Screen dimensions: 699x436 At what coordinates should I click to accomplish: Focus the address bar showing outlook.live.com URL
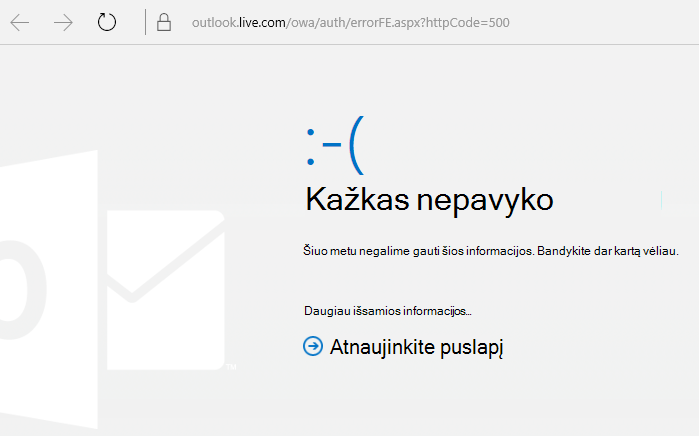click(x=350, y=23)
